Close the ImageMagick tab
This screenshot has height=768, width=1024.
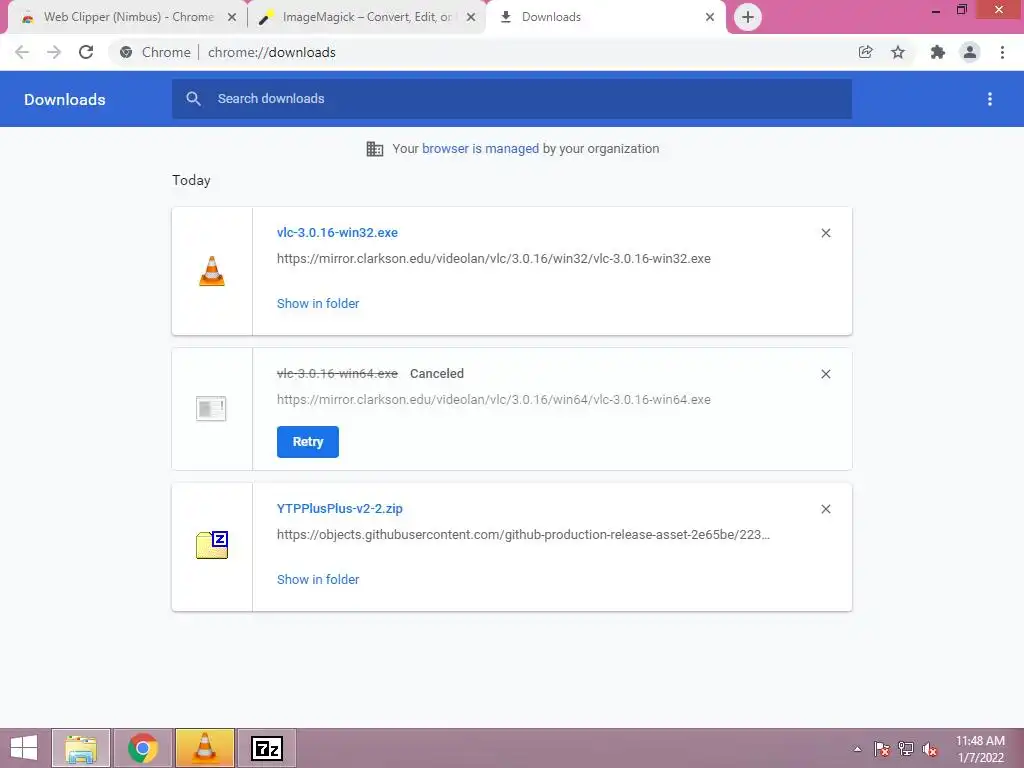471,17
